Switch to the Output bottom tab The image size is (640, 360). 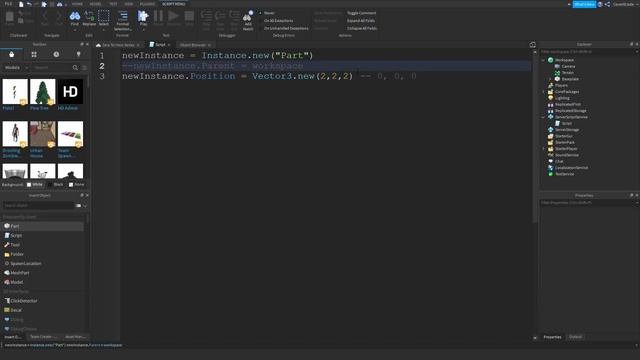tap(576, 337)
